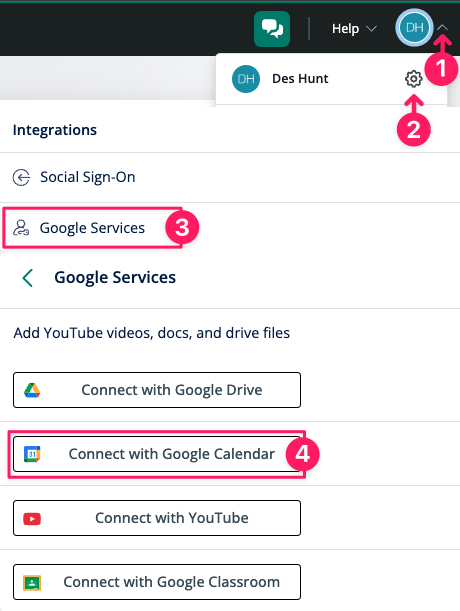Click the DH profile avatar in header

414,28
